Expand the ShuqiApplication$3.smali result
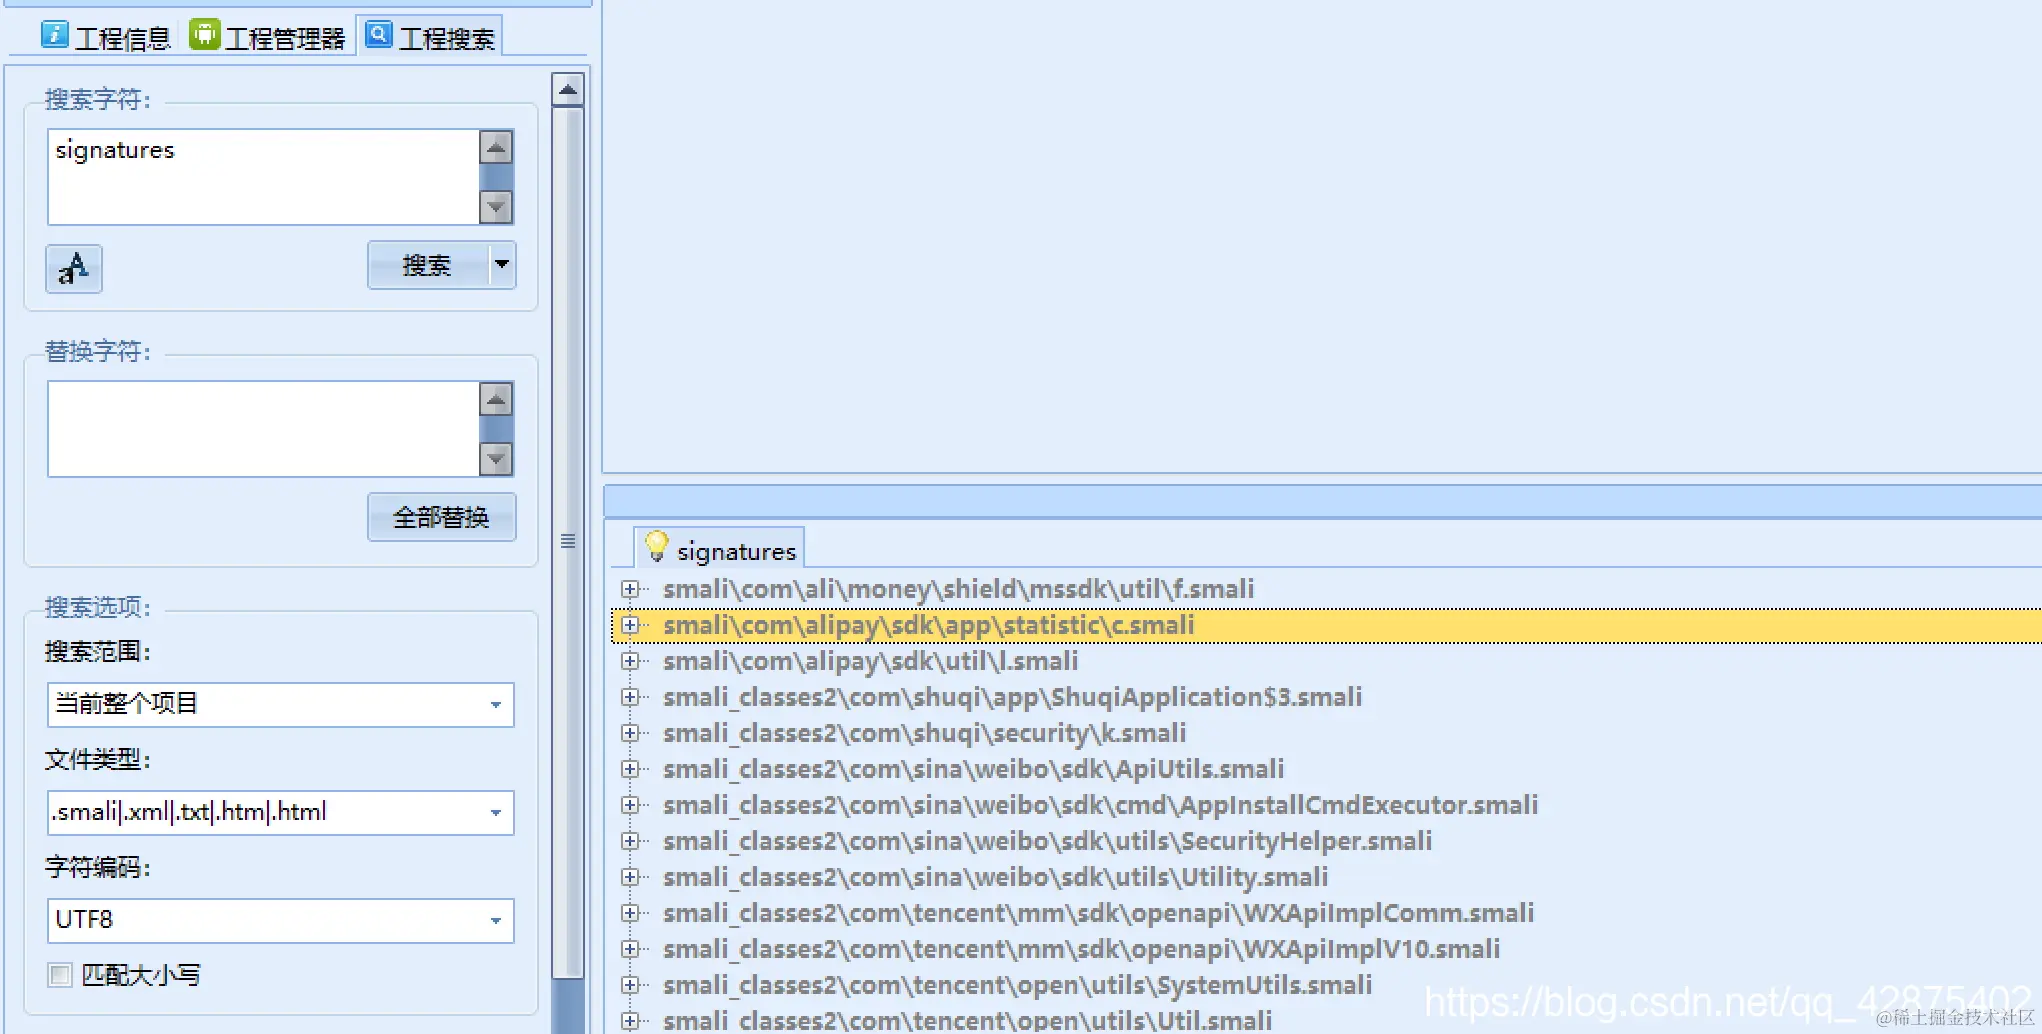Screen dimensions: 2042x1034 pyautogui.click(x=630, y=697)
